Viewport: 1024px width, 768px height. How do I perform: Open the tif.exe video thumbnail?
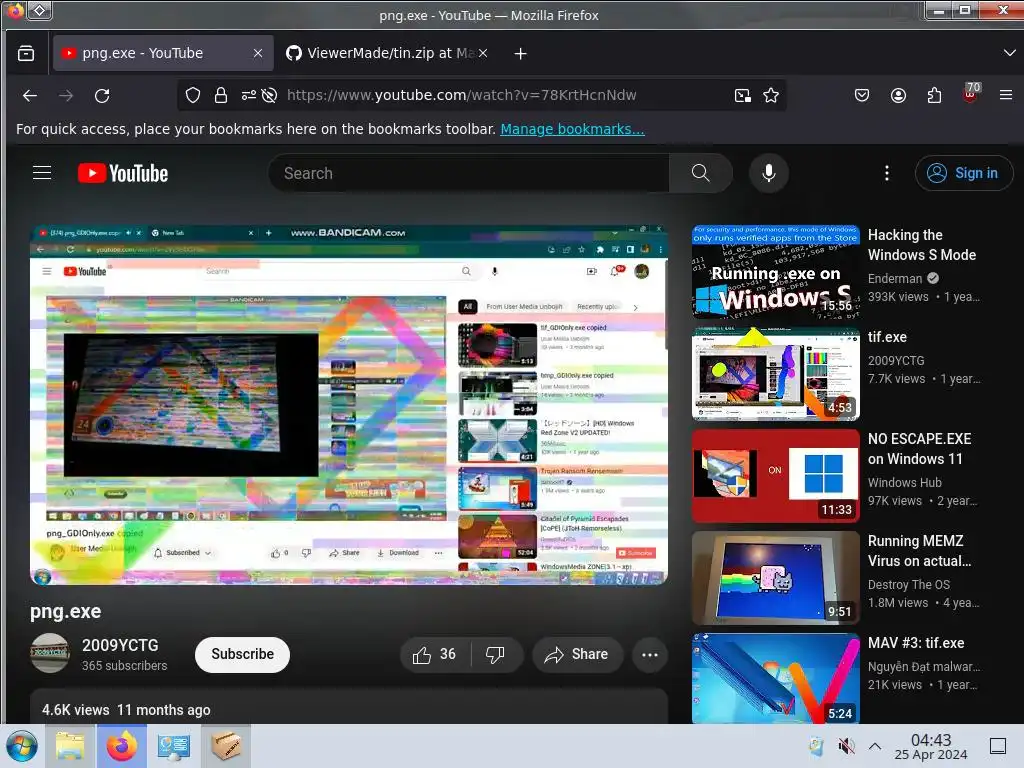[776, 374]
